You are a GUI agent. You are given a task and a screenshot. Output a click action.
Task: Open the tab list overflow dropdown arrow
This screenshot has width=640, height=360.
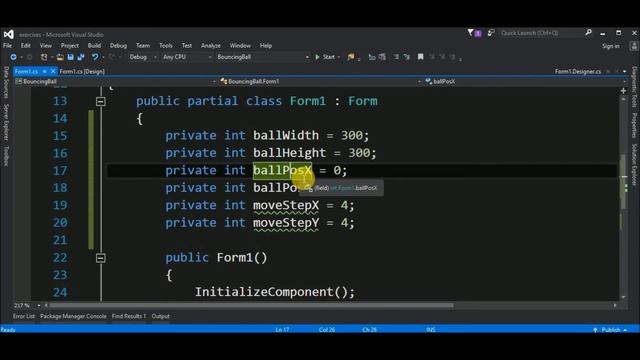(624, 71)
